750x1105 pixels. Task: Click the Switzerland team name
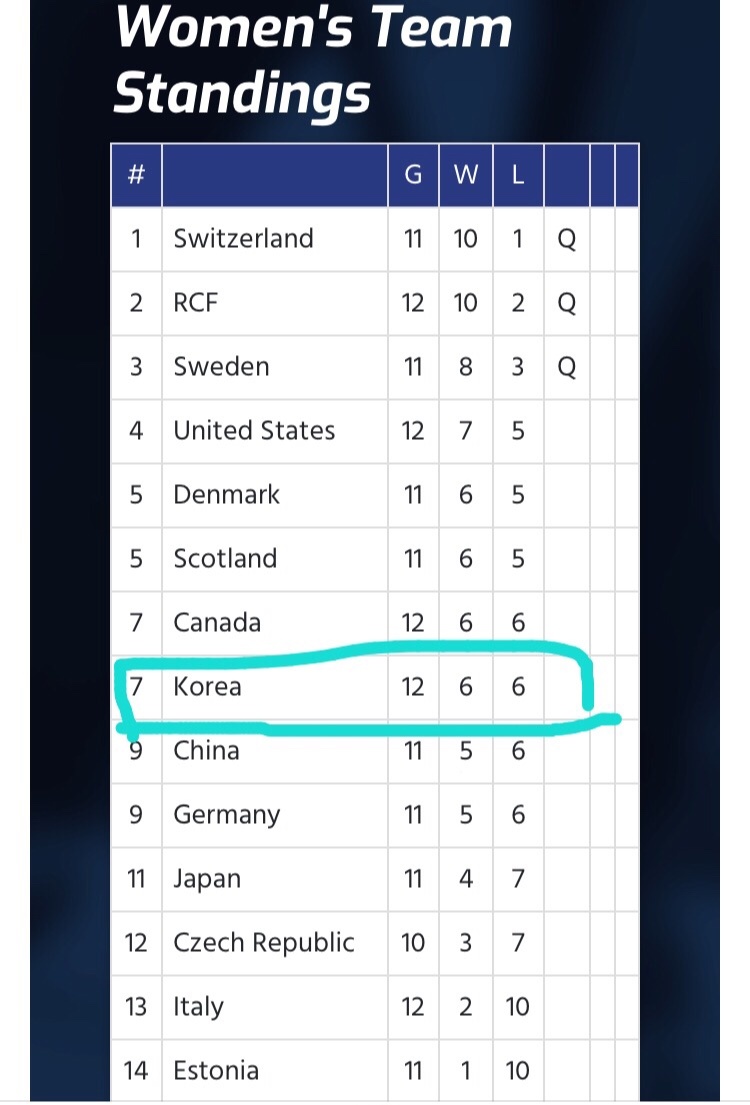point(243,238)
